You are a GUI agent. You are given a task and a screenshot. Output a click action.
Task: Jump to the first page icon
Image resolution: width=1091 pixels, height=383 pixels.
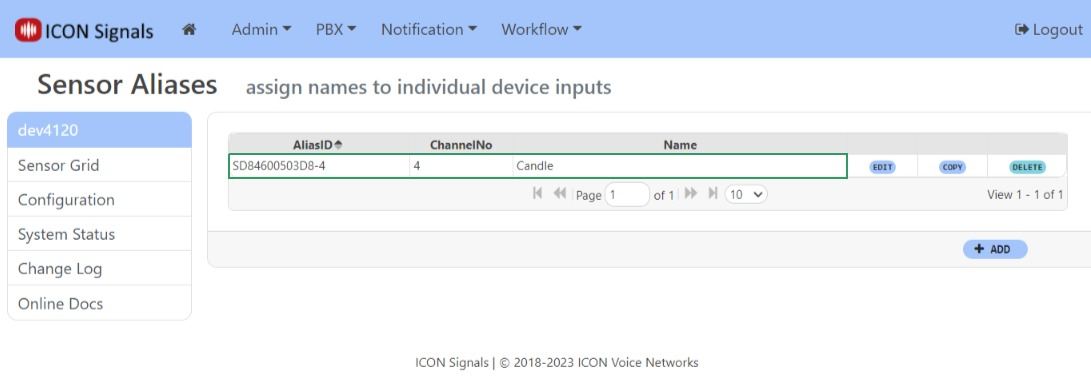(x=537, y=194)
